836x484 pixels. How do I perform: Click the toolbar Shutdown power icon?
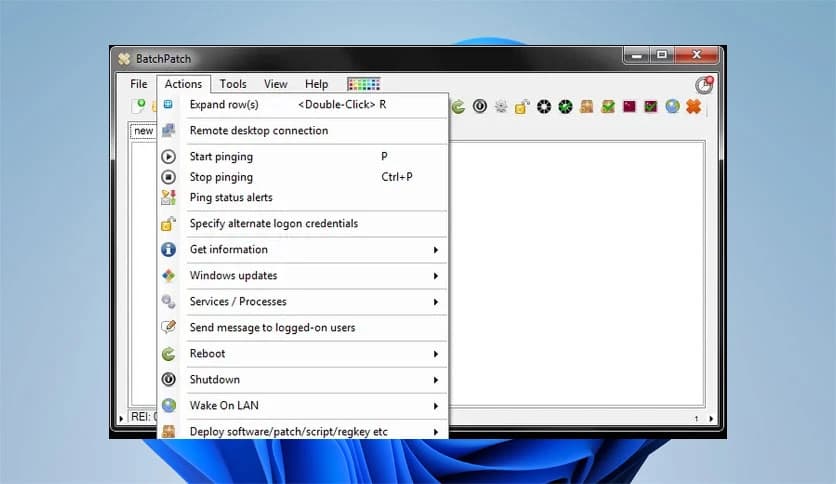480,106
